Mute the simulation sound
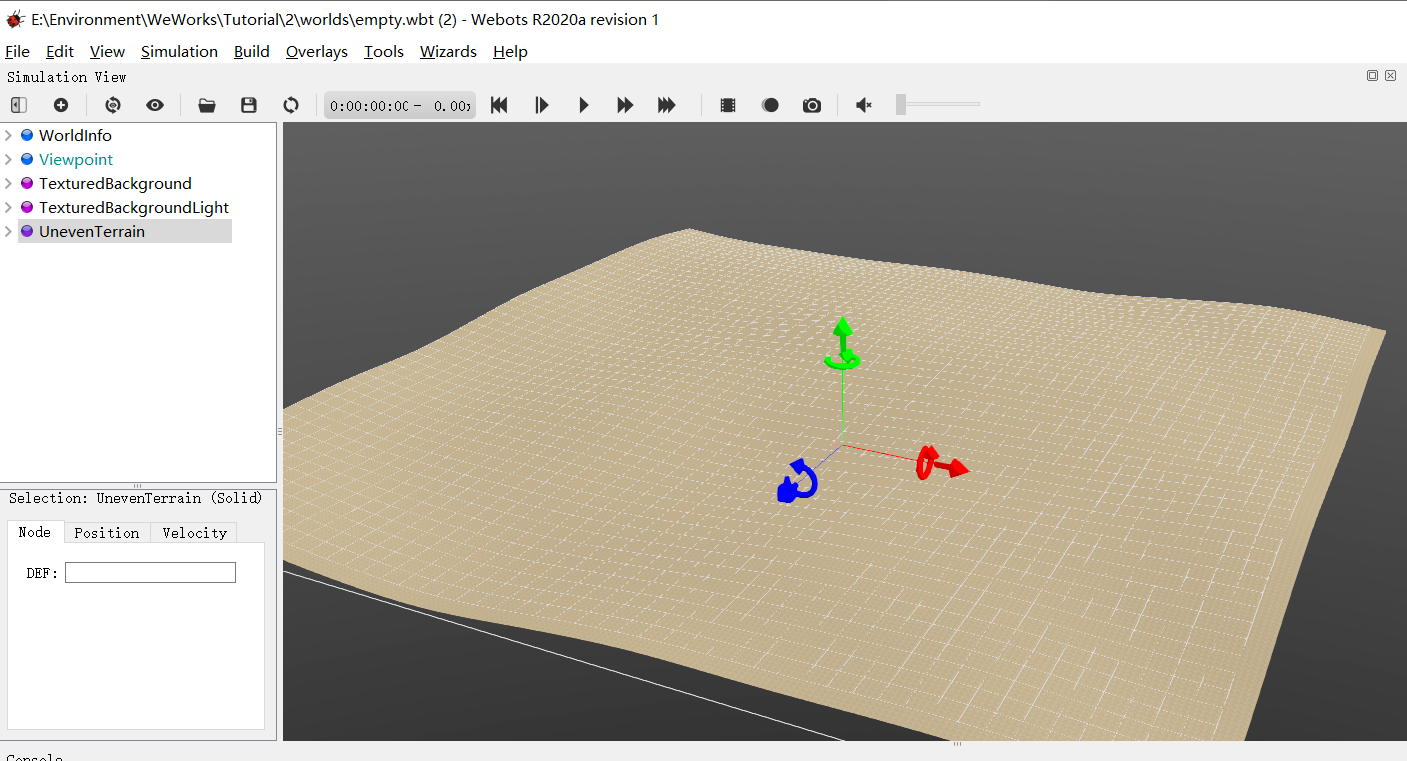The height and width of the screenshot is (761, 1407). pyautogui.click(x=865, y=105)
